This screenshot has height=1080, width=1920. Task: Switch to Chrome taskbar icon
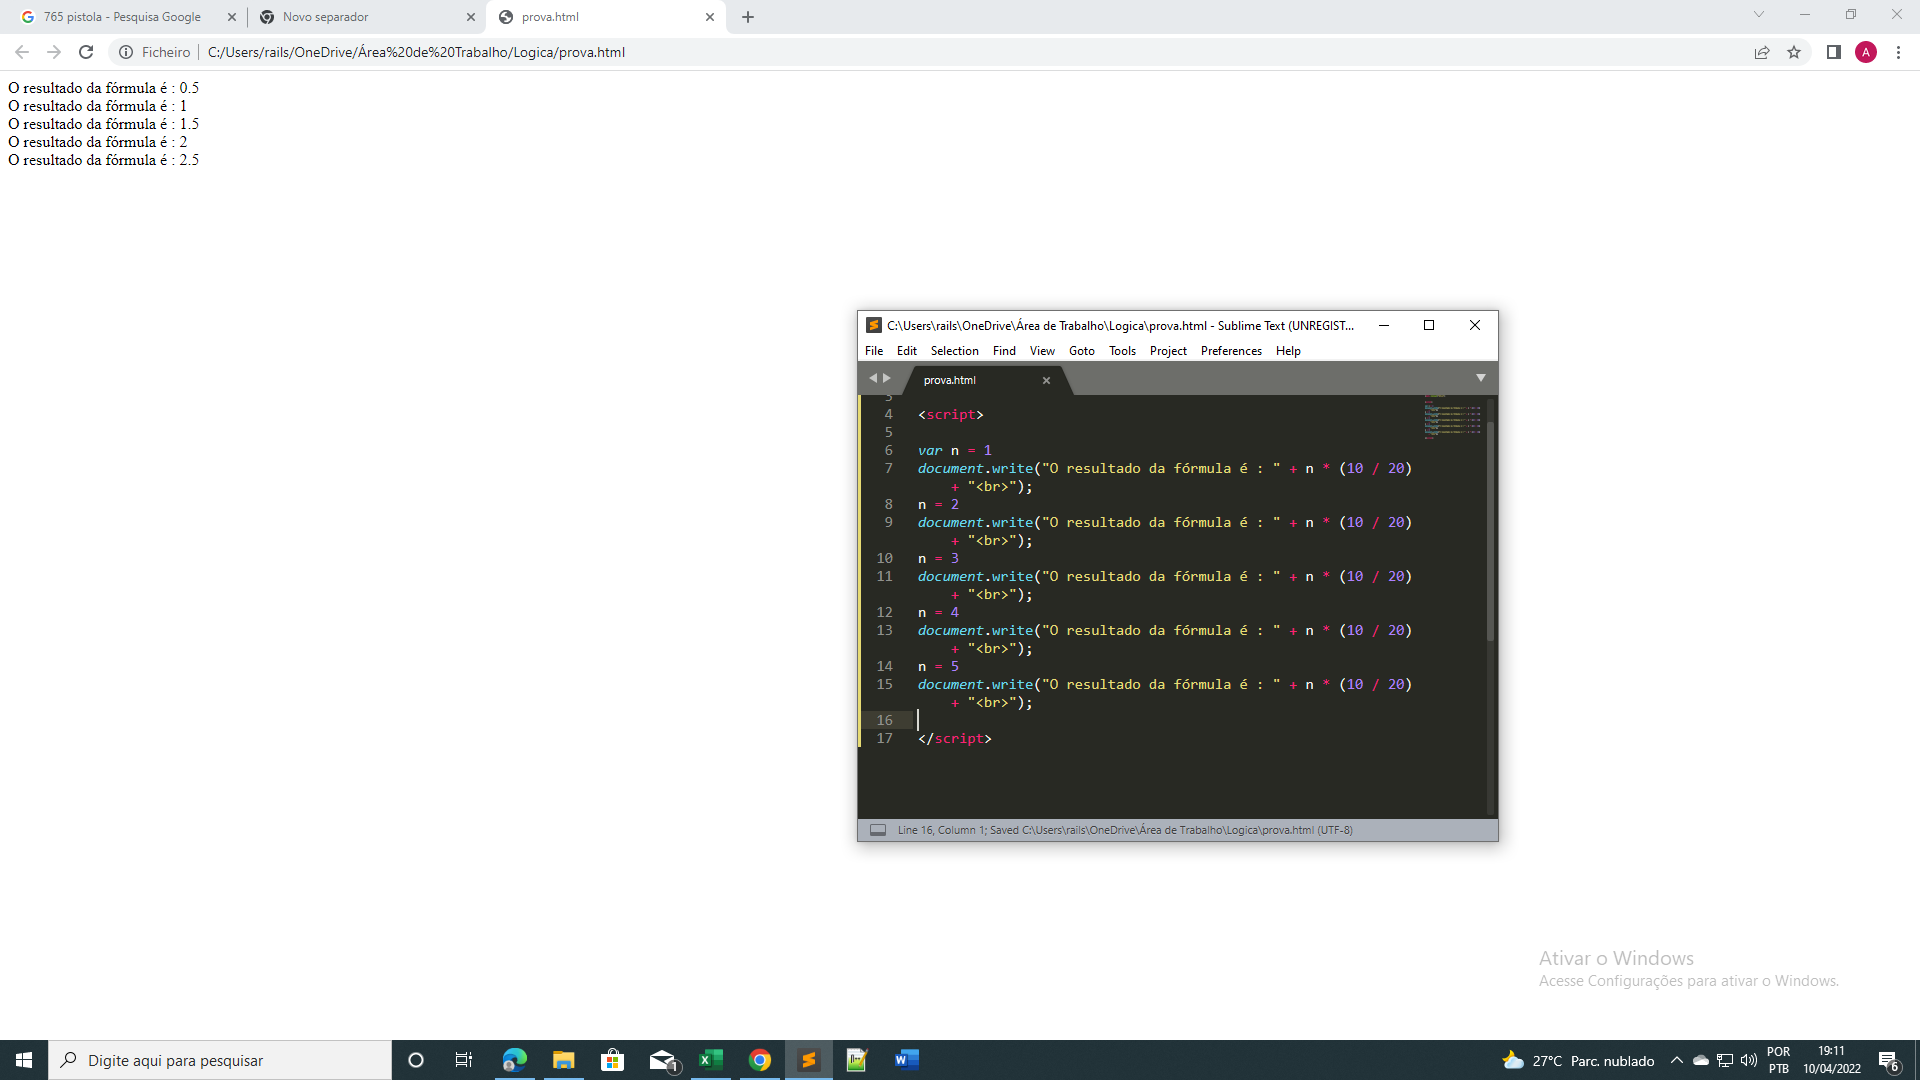pyautogui.click(x=760, y=1060)
